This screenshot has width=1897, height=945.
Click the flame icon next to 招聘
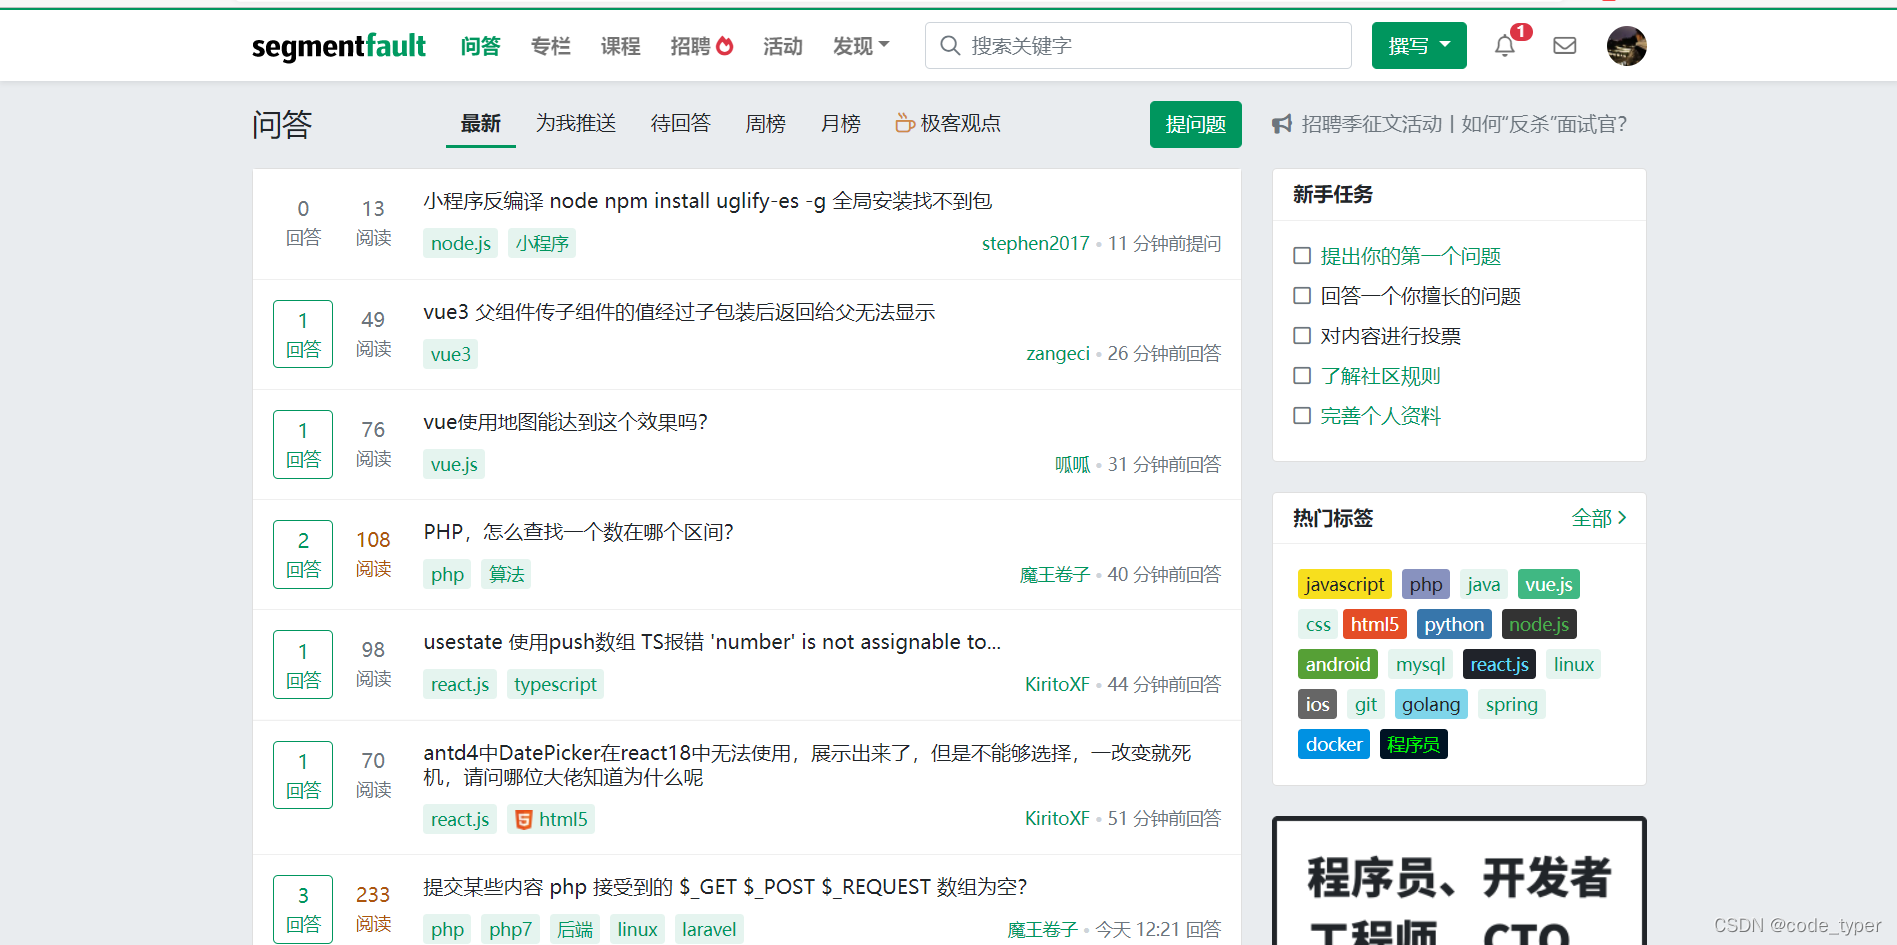click(x=724, y=45)
